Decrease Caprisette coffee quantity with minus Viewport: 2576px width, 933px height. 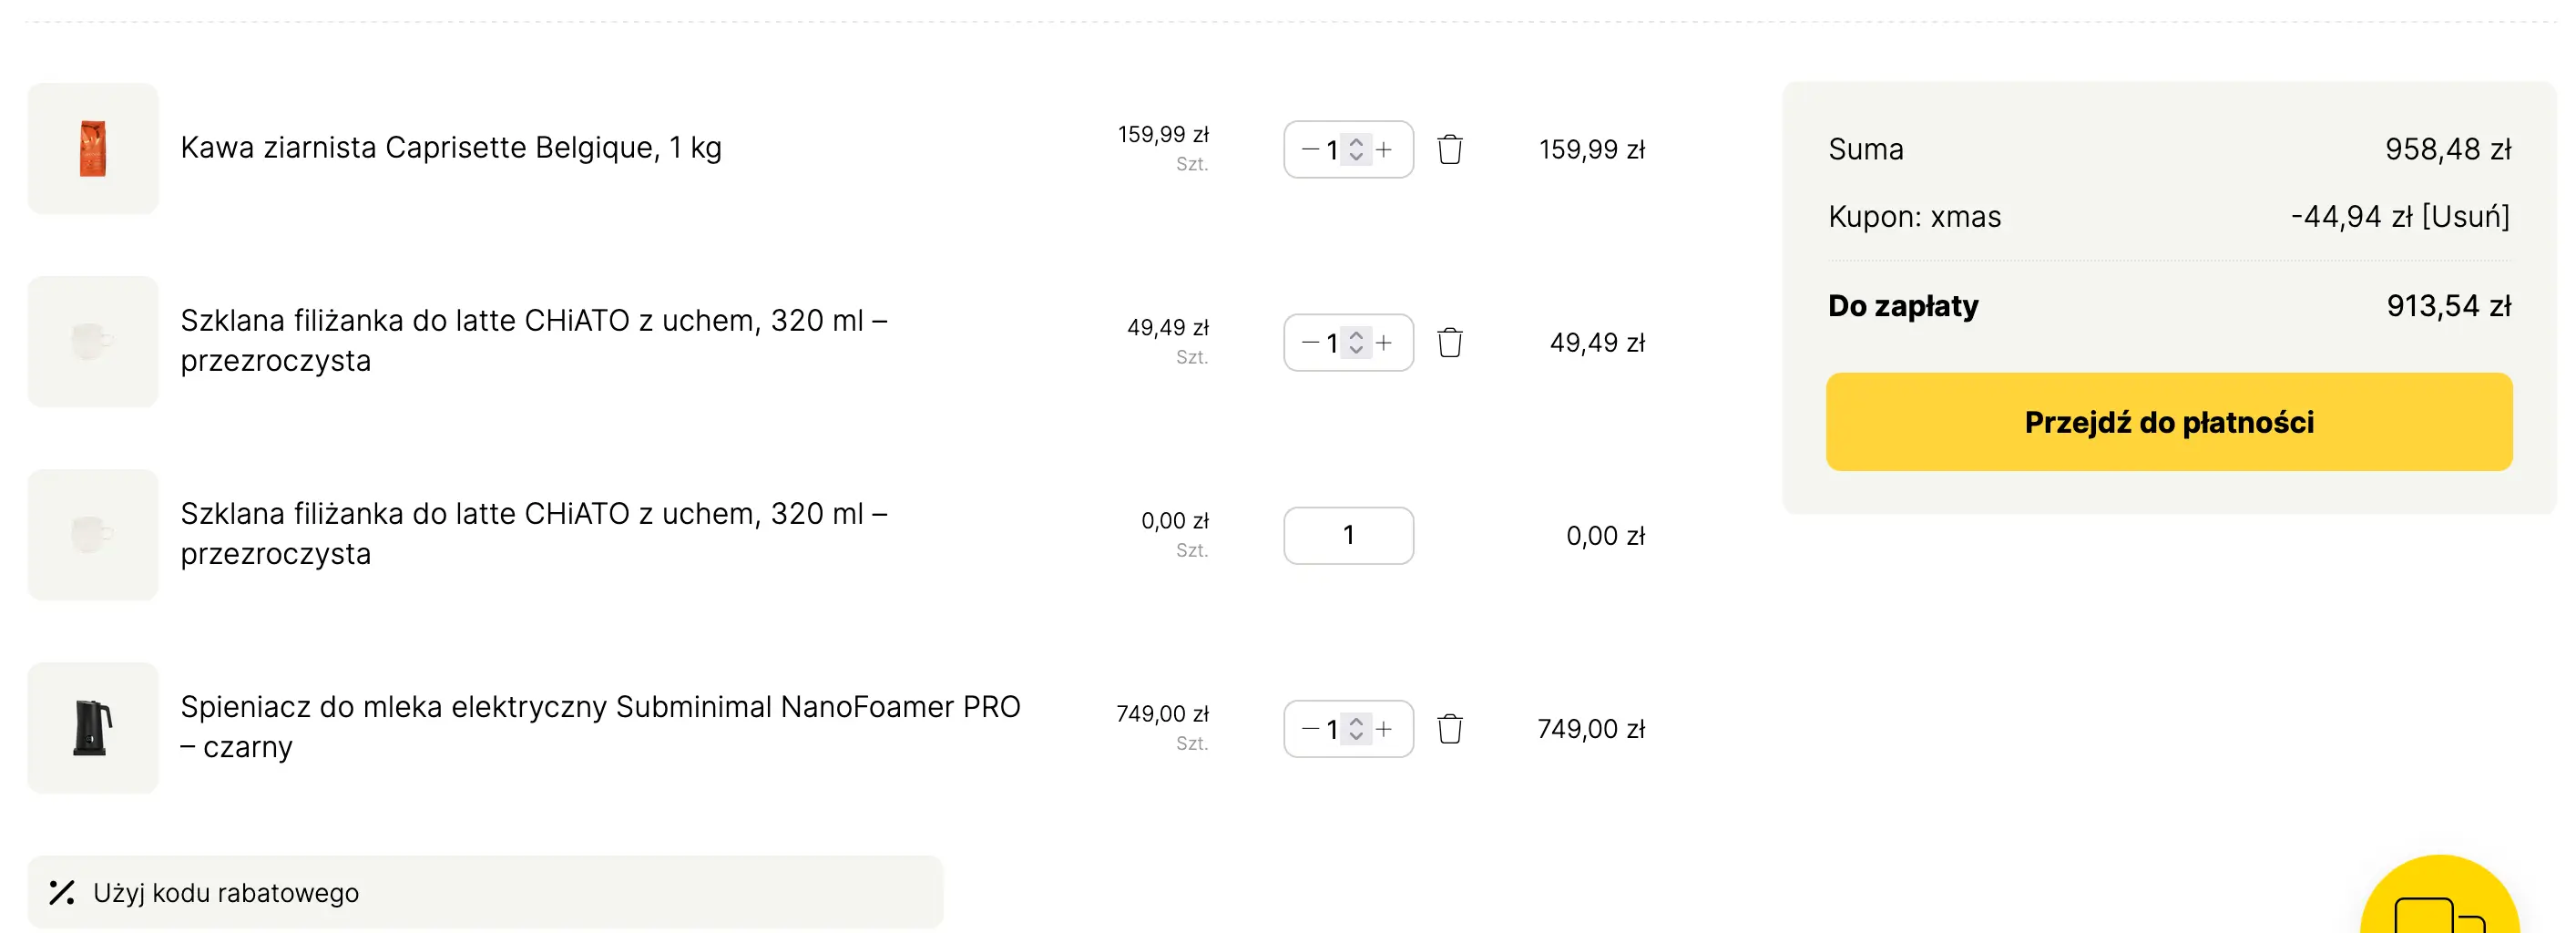pyautogui.click(x=1309, y=150)
